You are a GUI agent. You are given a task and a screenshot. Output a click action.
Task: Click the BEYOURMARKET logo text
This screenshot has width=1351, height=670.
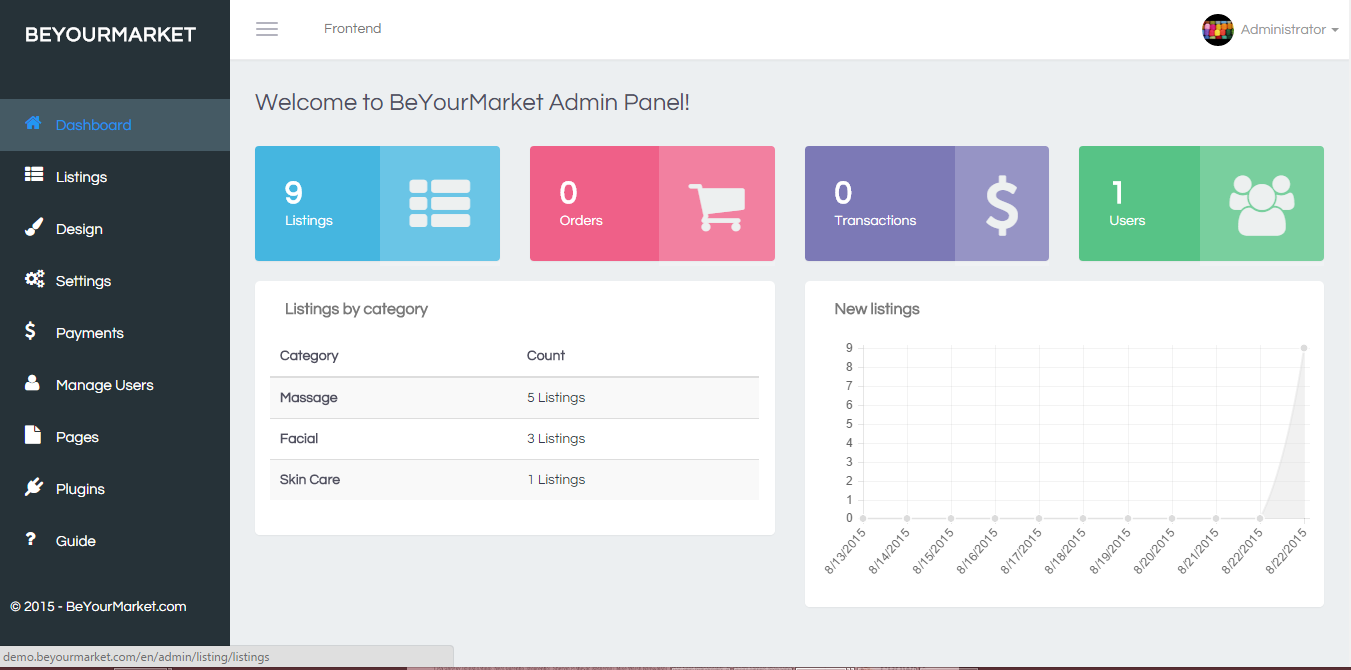coord(110,35)
